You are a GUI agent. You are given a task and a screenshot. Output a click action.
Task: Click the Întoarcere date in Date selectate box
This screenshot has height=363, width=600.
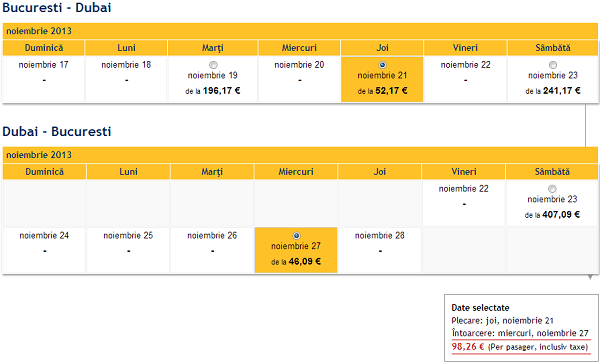click(x=520, y=333)
